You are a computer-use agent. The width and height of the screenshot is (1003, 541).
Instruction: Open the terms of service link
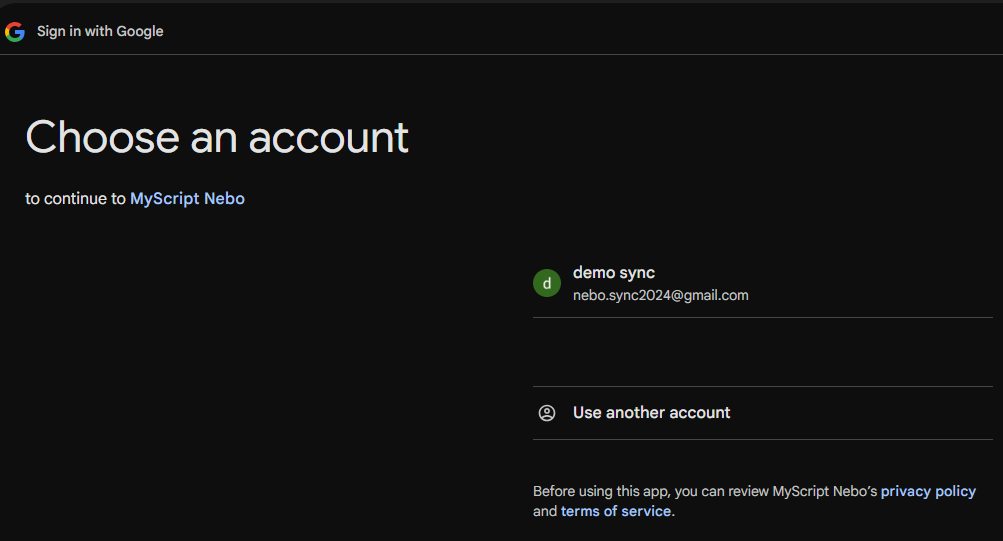point(616,511)
